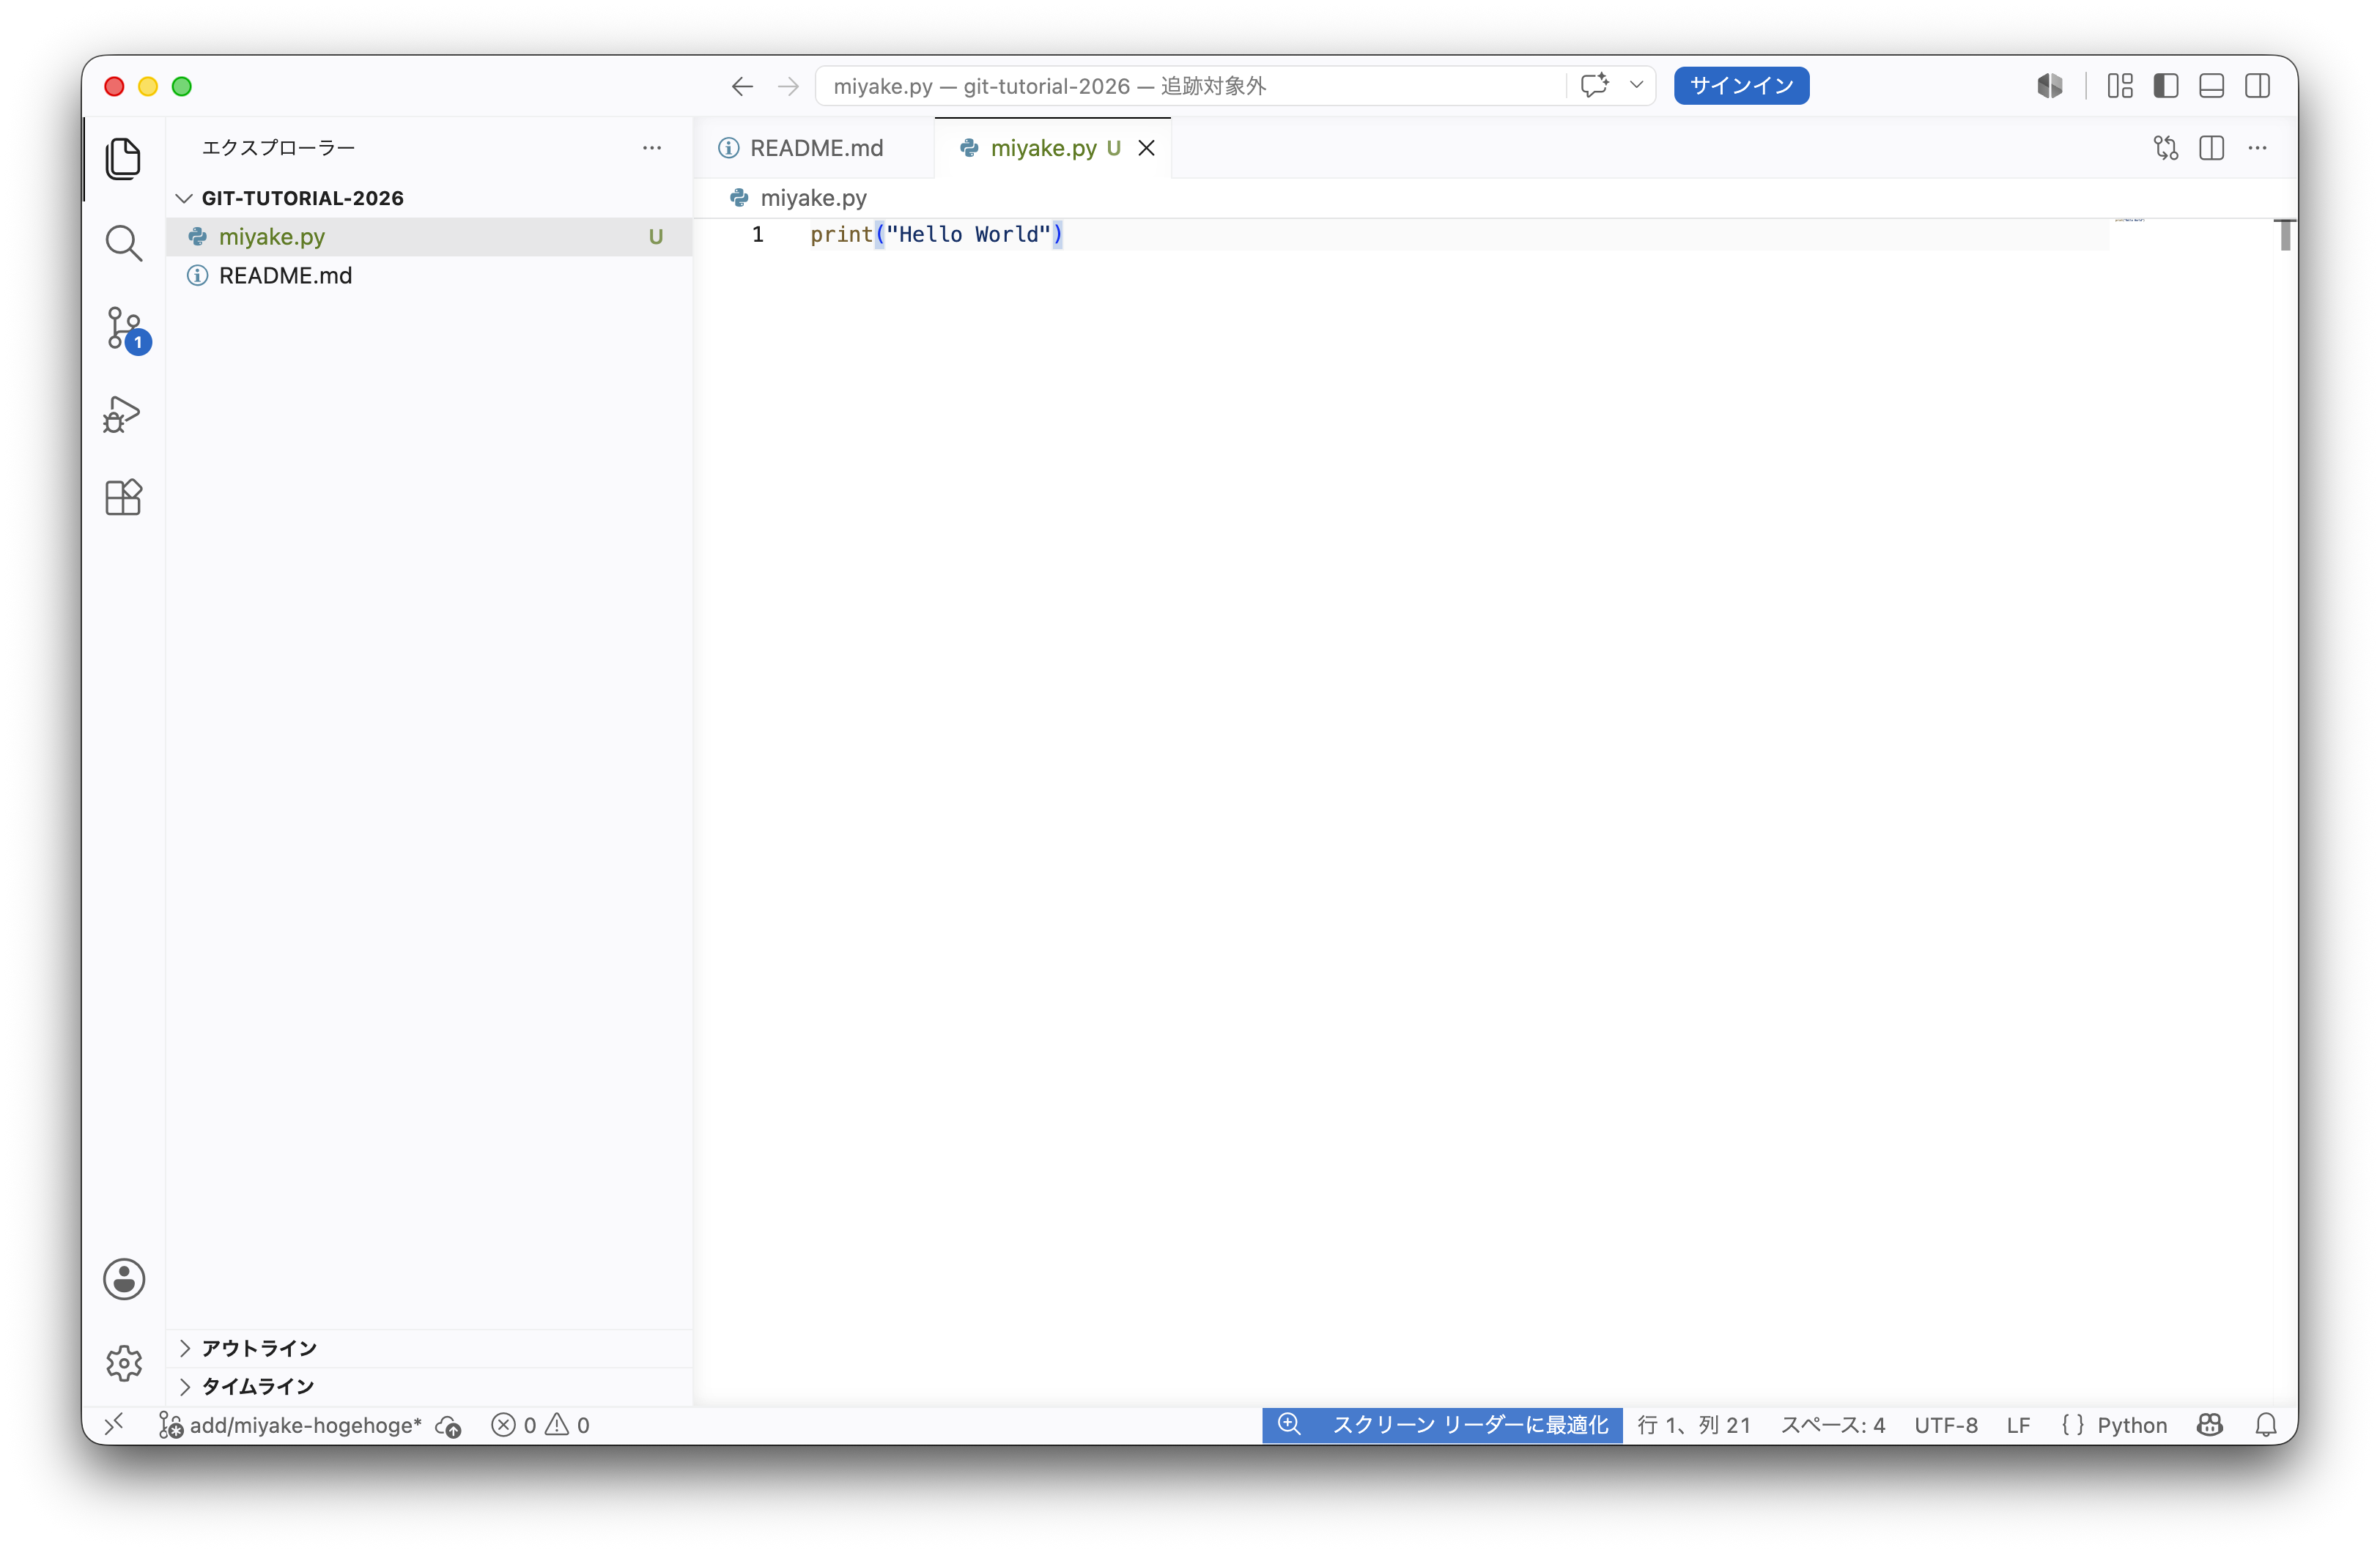Open the Explorer view in activity bar

[123, 159]
